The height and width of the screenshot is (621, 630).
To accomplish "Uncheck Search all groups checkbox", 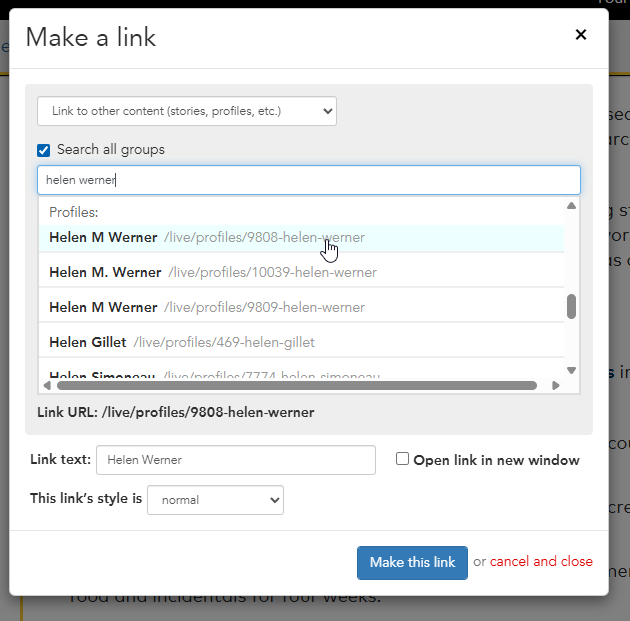I will point(44,150).
